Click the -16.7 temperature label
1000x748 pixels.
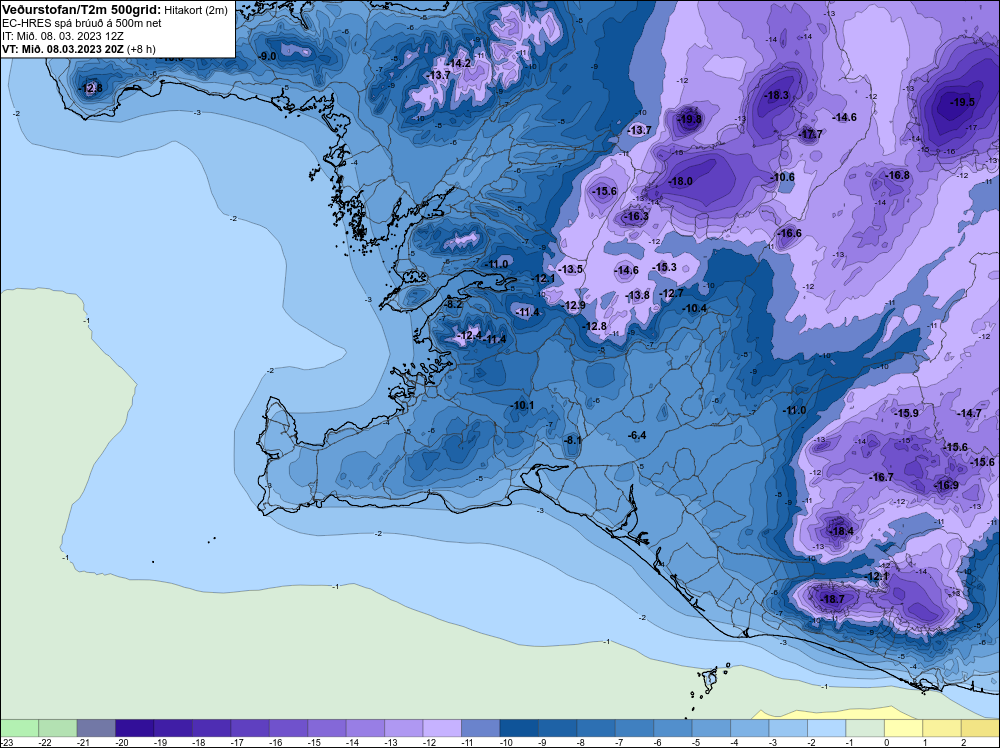881,477
